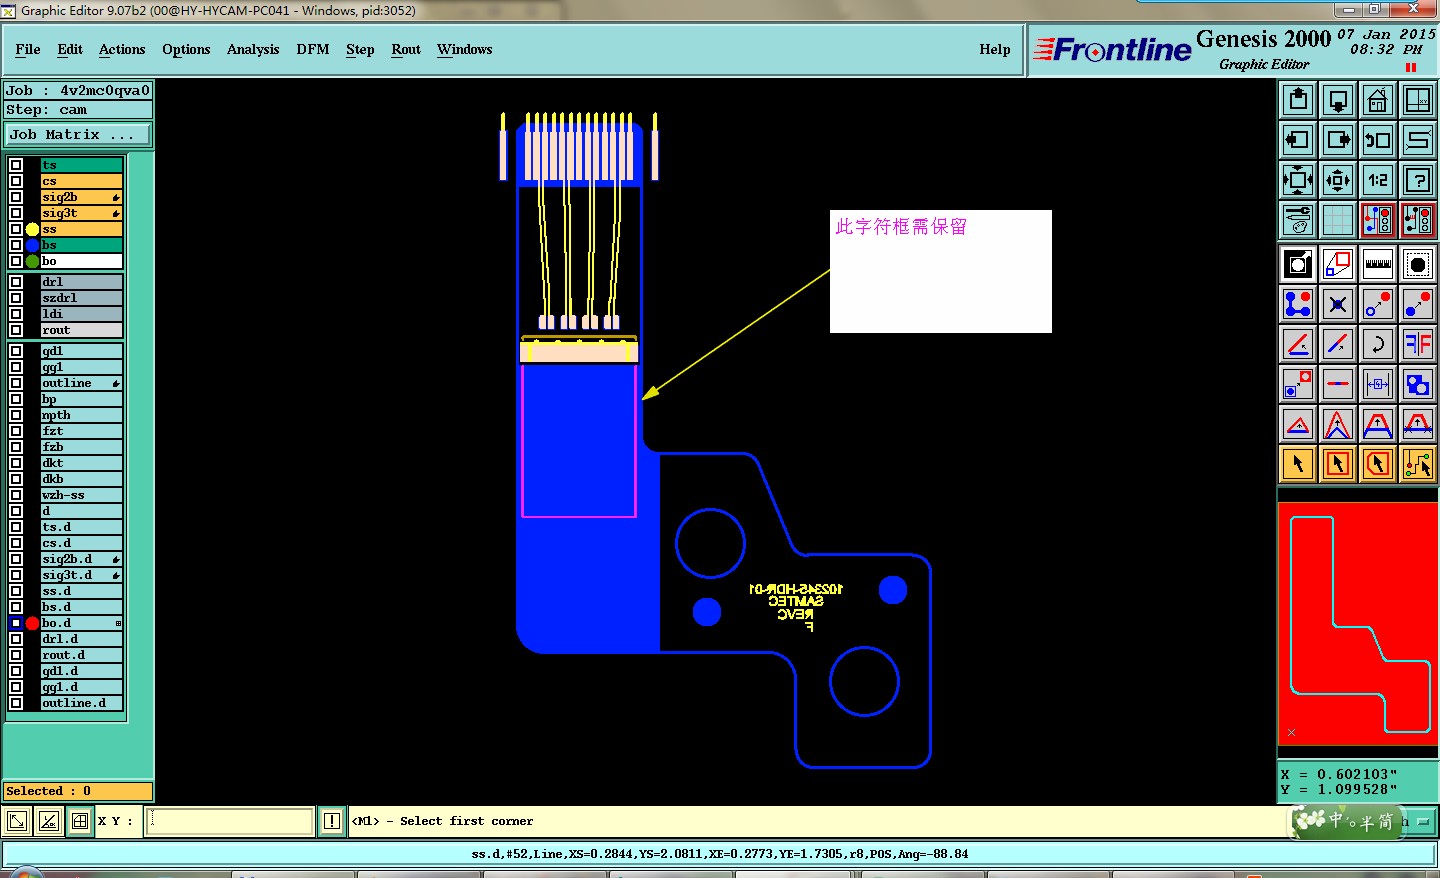The height and width of the screenshot is (878, 1440).
Task: Click the rotate curved arrow icon
Action: (x=1378, y=344)
